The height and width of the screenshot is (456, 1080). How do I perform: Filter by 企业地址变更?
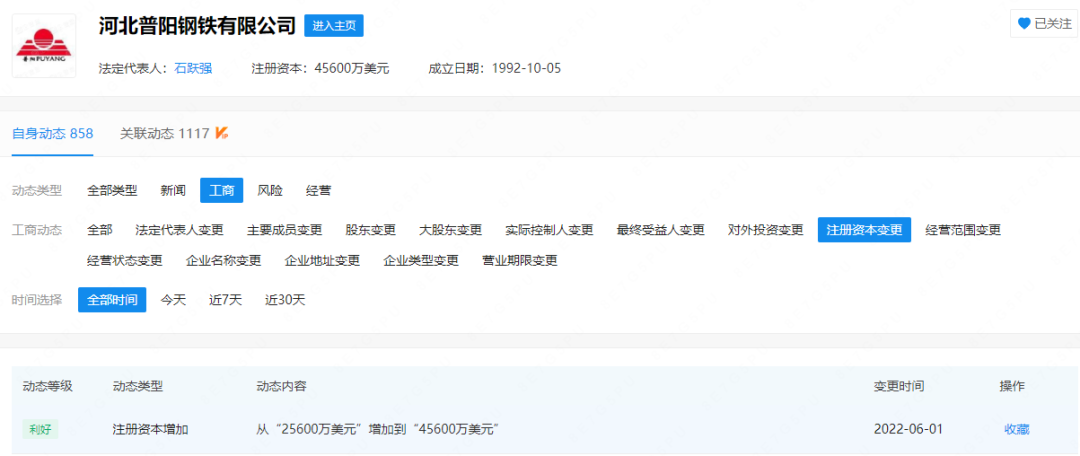click(322, 261)
